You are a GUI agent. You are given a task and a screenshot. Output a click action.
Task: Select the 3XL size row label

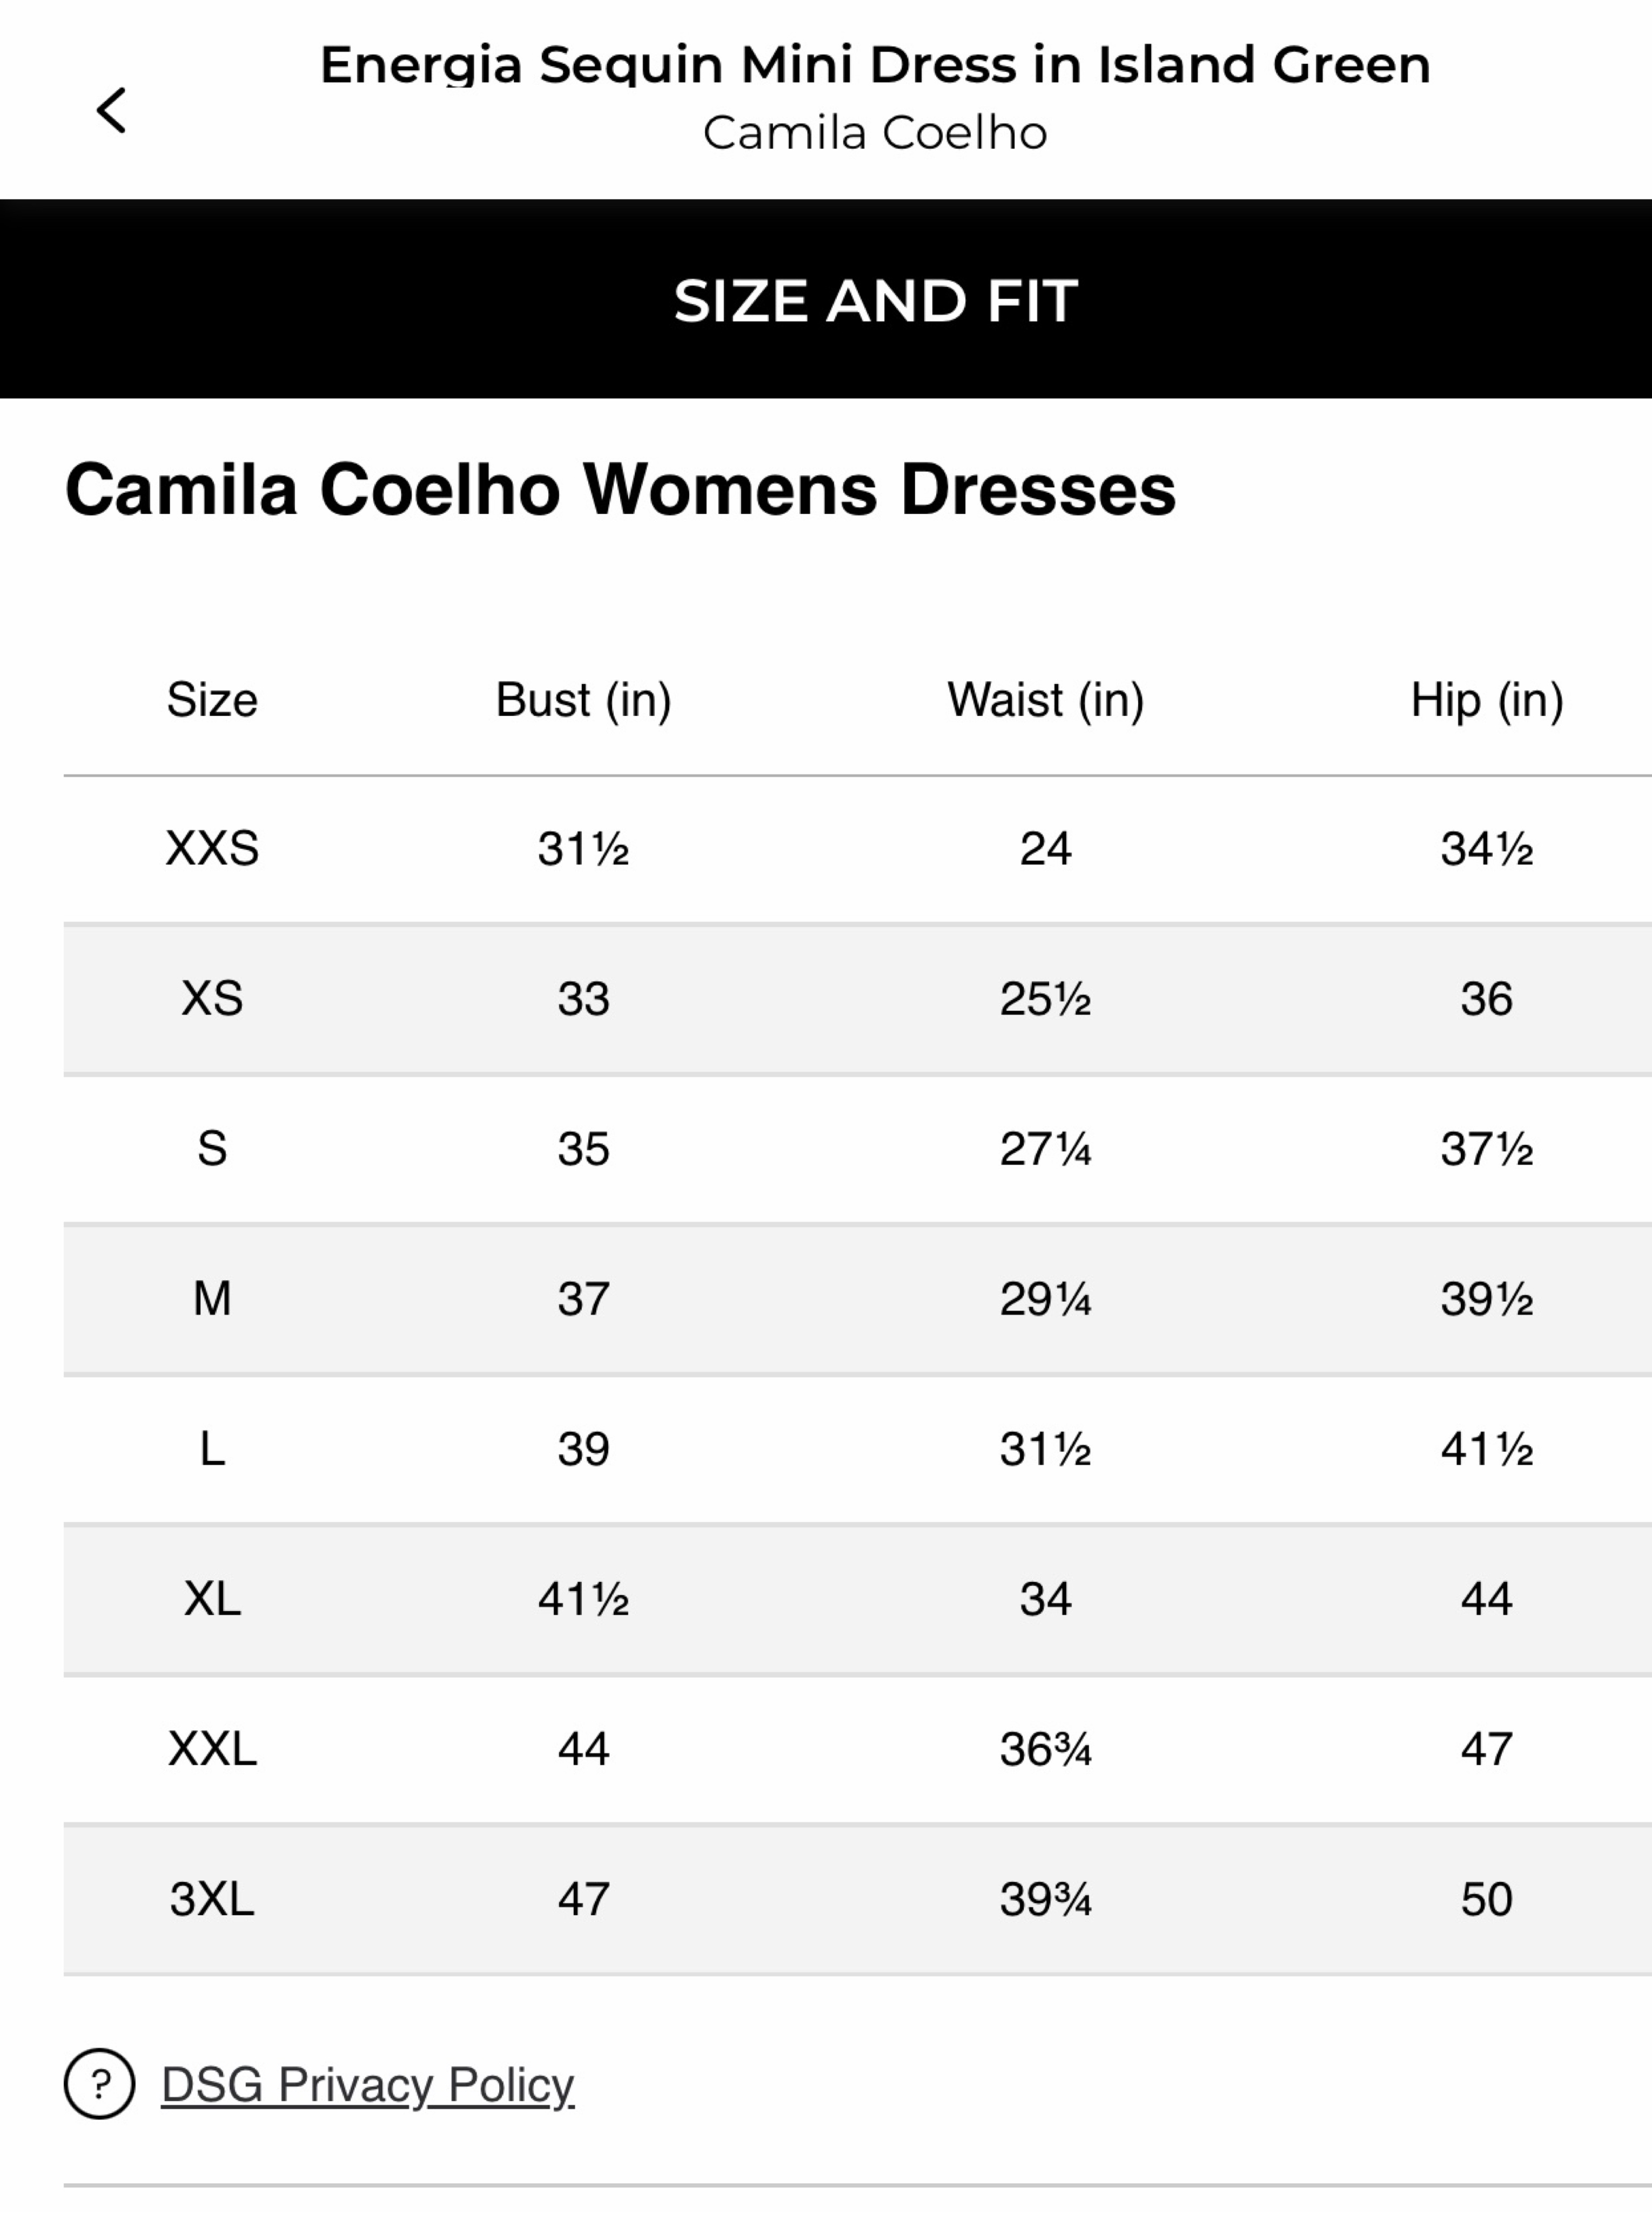[x=212, y=1898]
